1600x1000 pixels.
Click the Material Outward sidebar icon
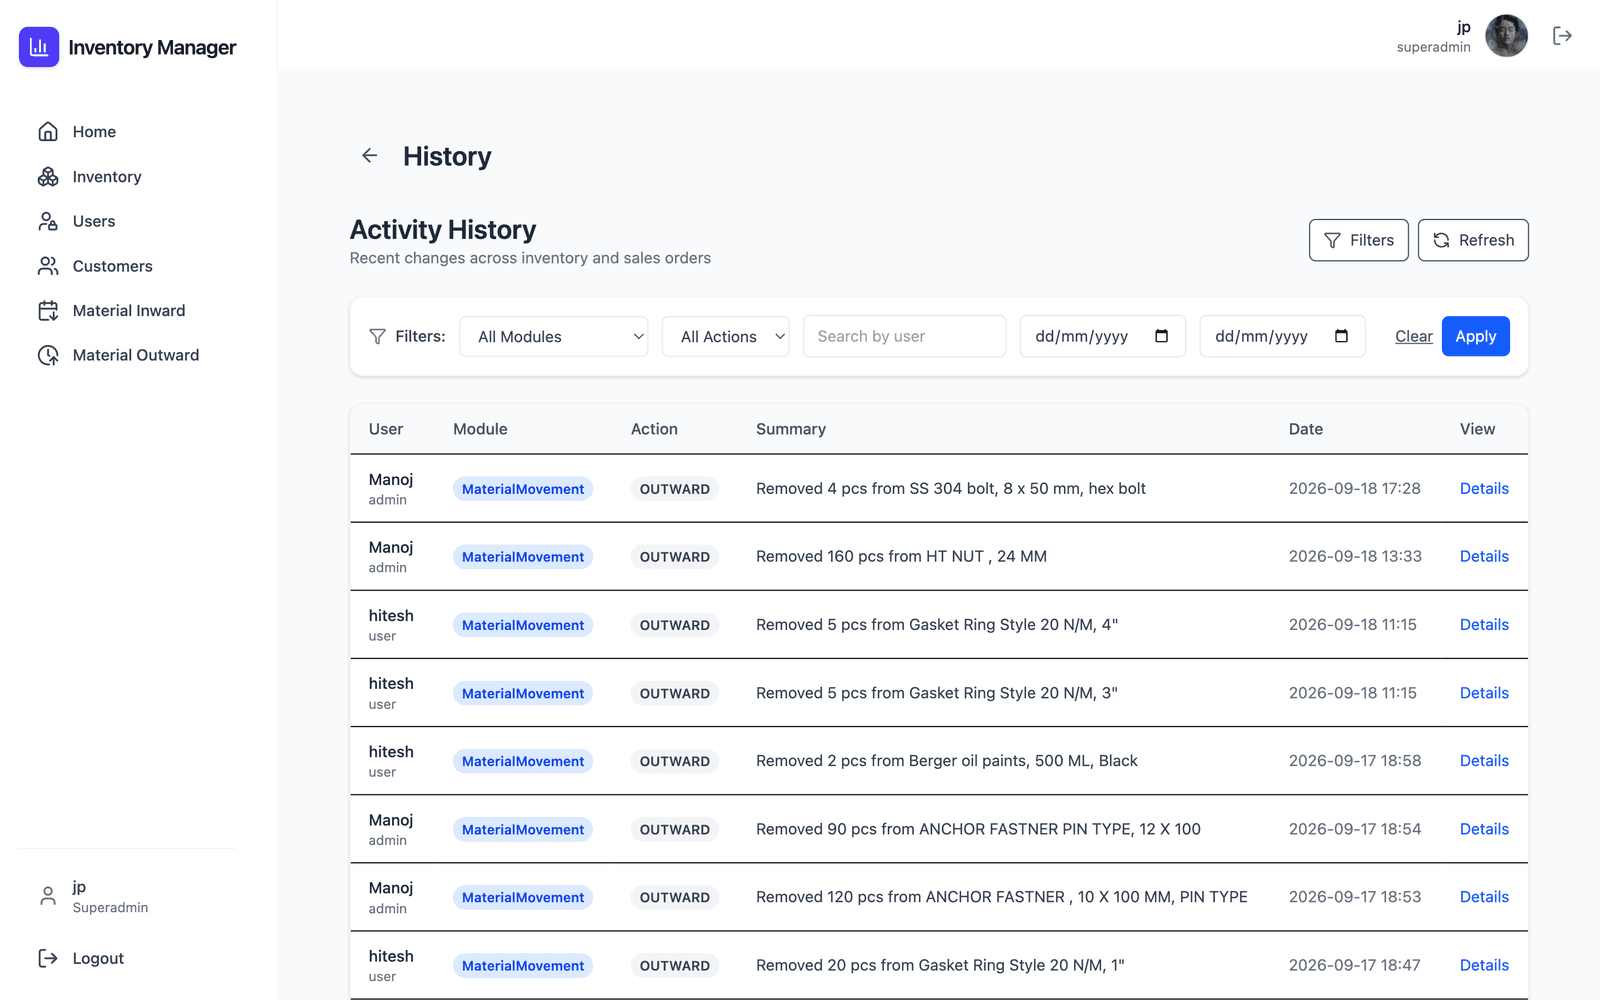pos(48,355)
